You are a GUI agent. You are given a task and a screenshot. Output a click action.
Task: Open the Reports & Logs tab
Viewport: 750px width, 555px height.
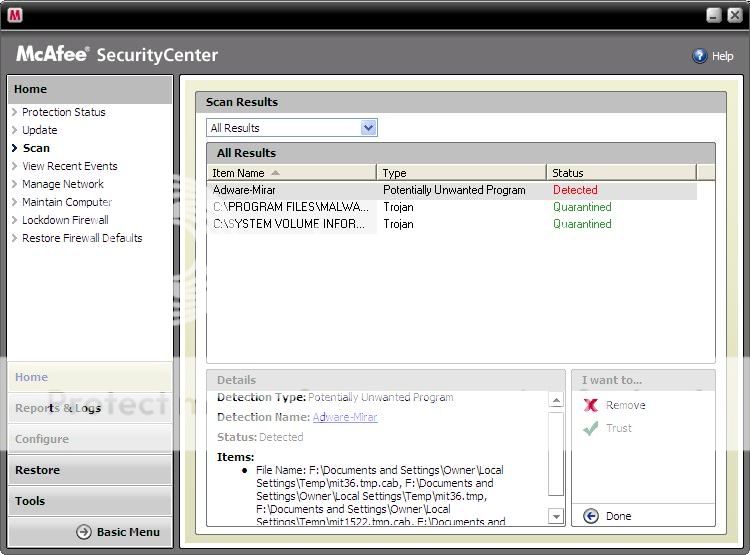(90, 408)
